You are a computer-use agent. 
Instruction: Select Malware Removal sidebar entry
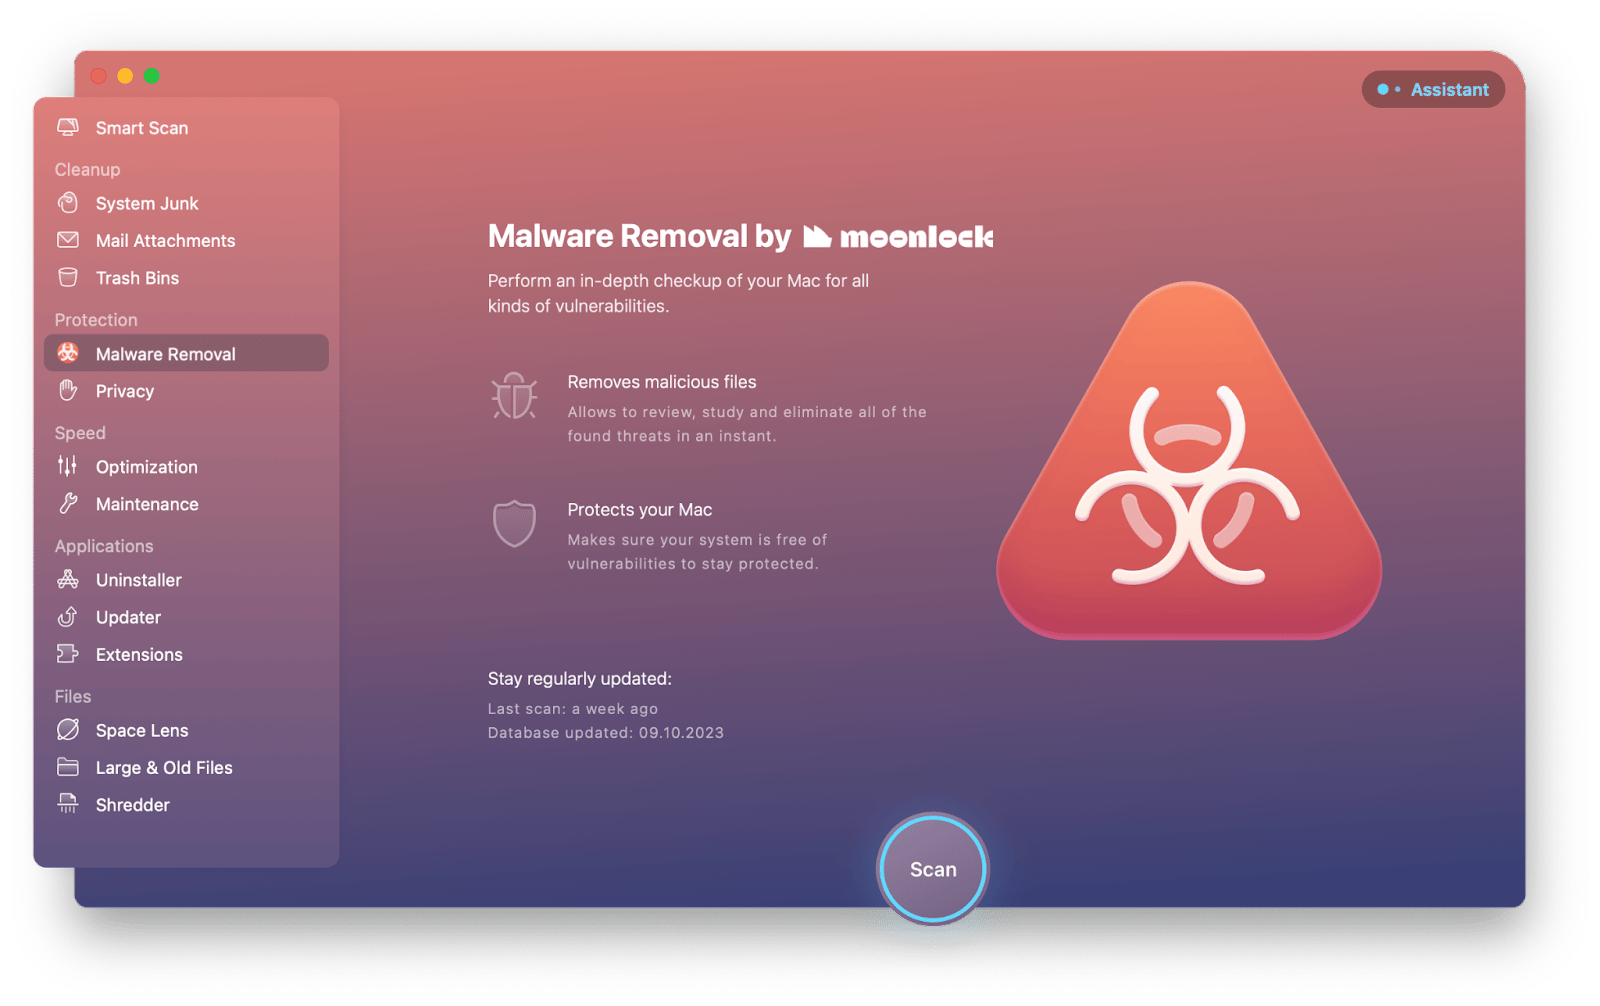coord(186,353)
